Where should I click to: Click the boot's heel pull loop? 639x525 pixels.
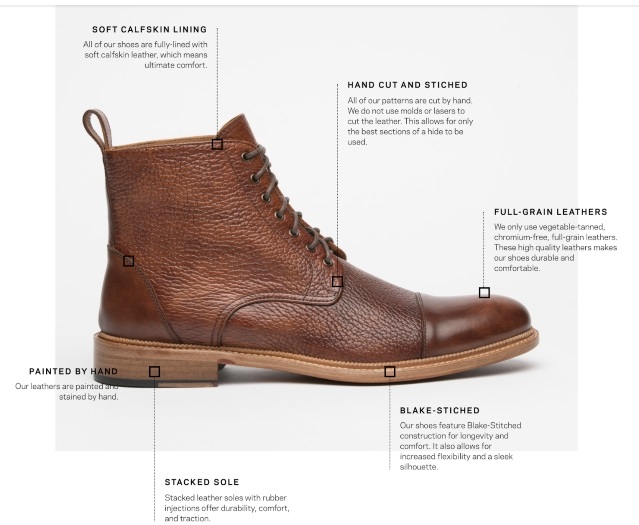pos(97,129)
